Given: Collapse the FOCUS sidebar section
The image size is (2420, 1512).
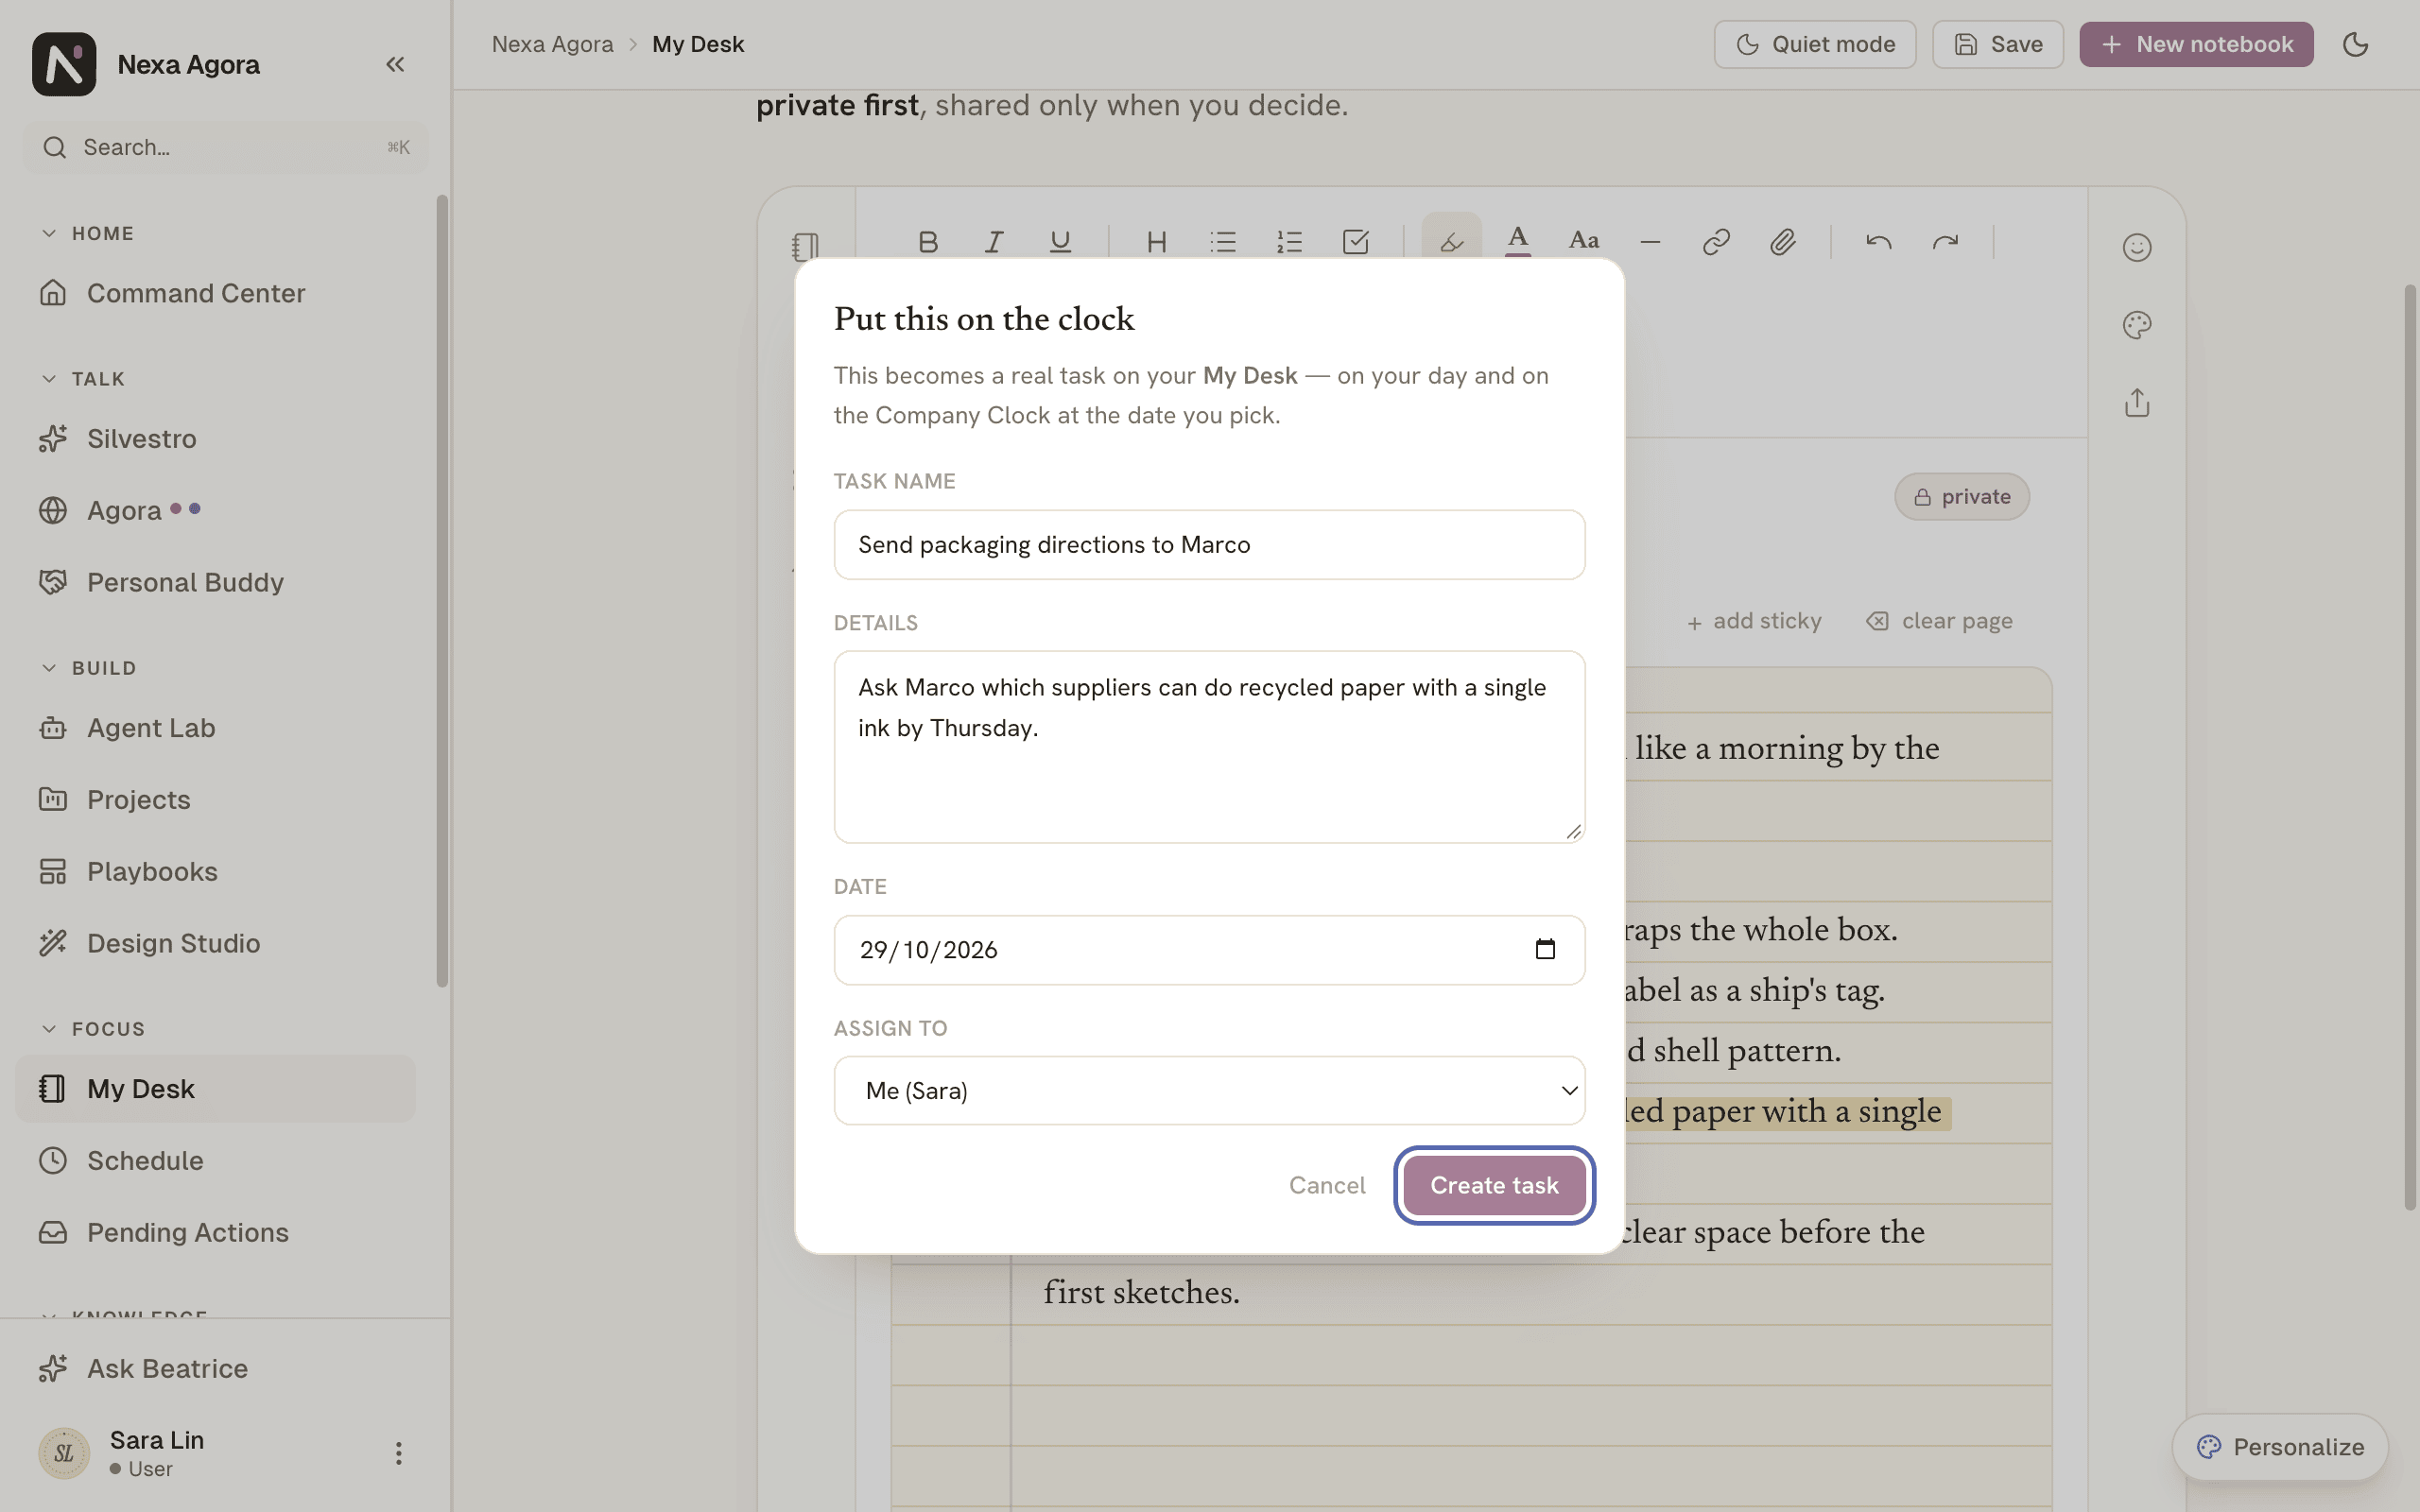Looking at the screenshot, I should tap(92, 1029).
